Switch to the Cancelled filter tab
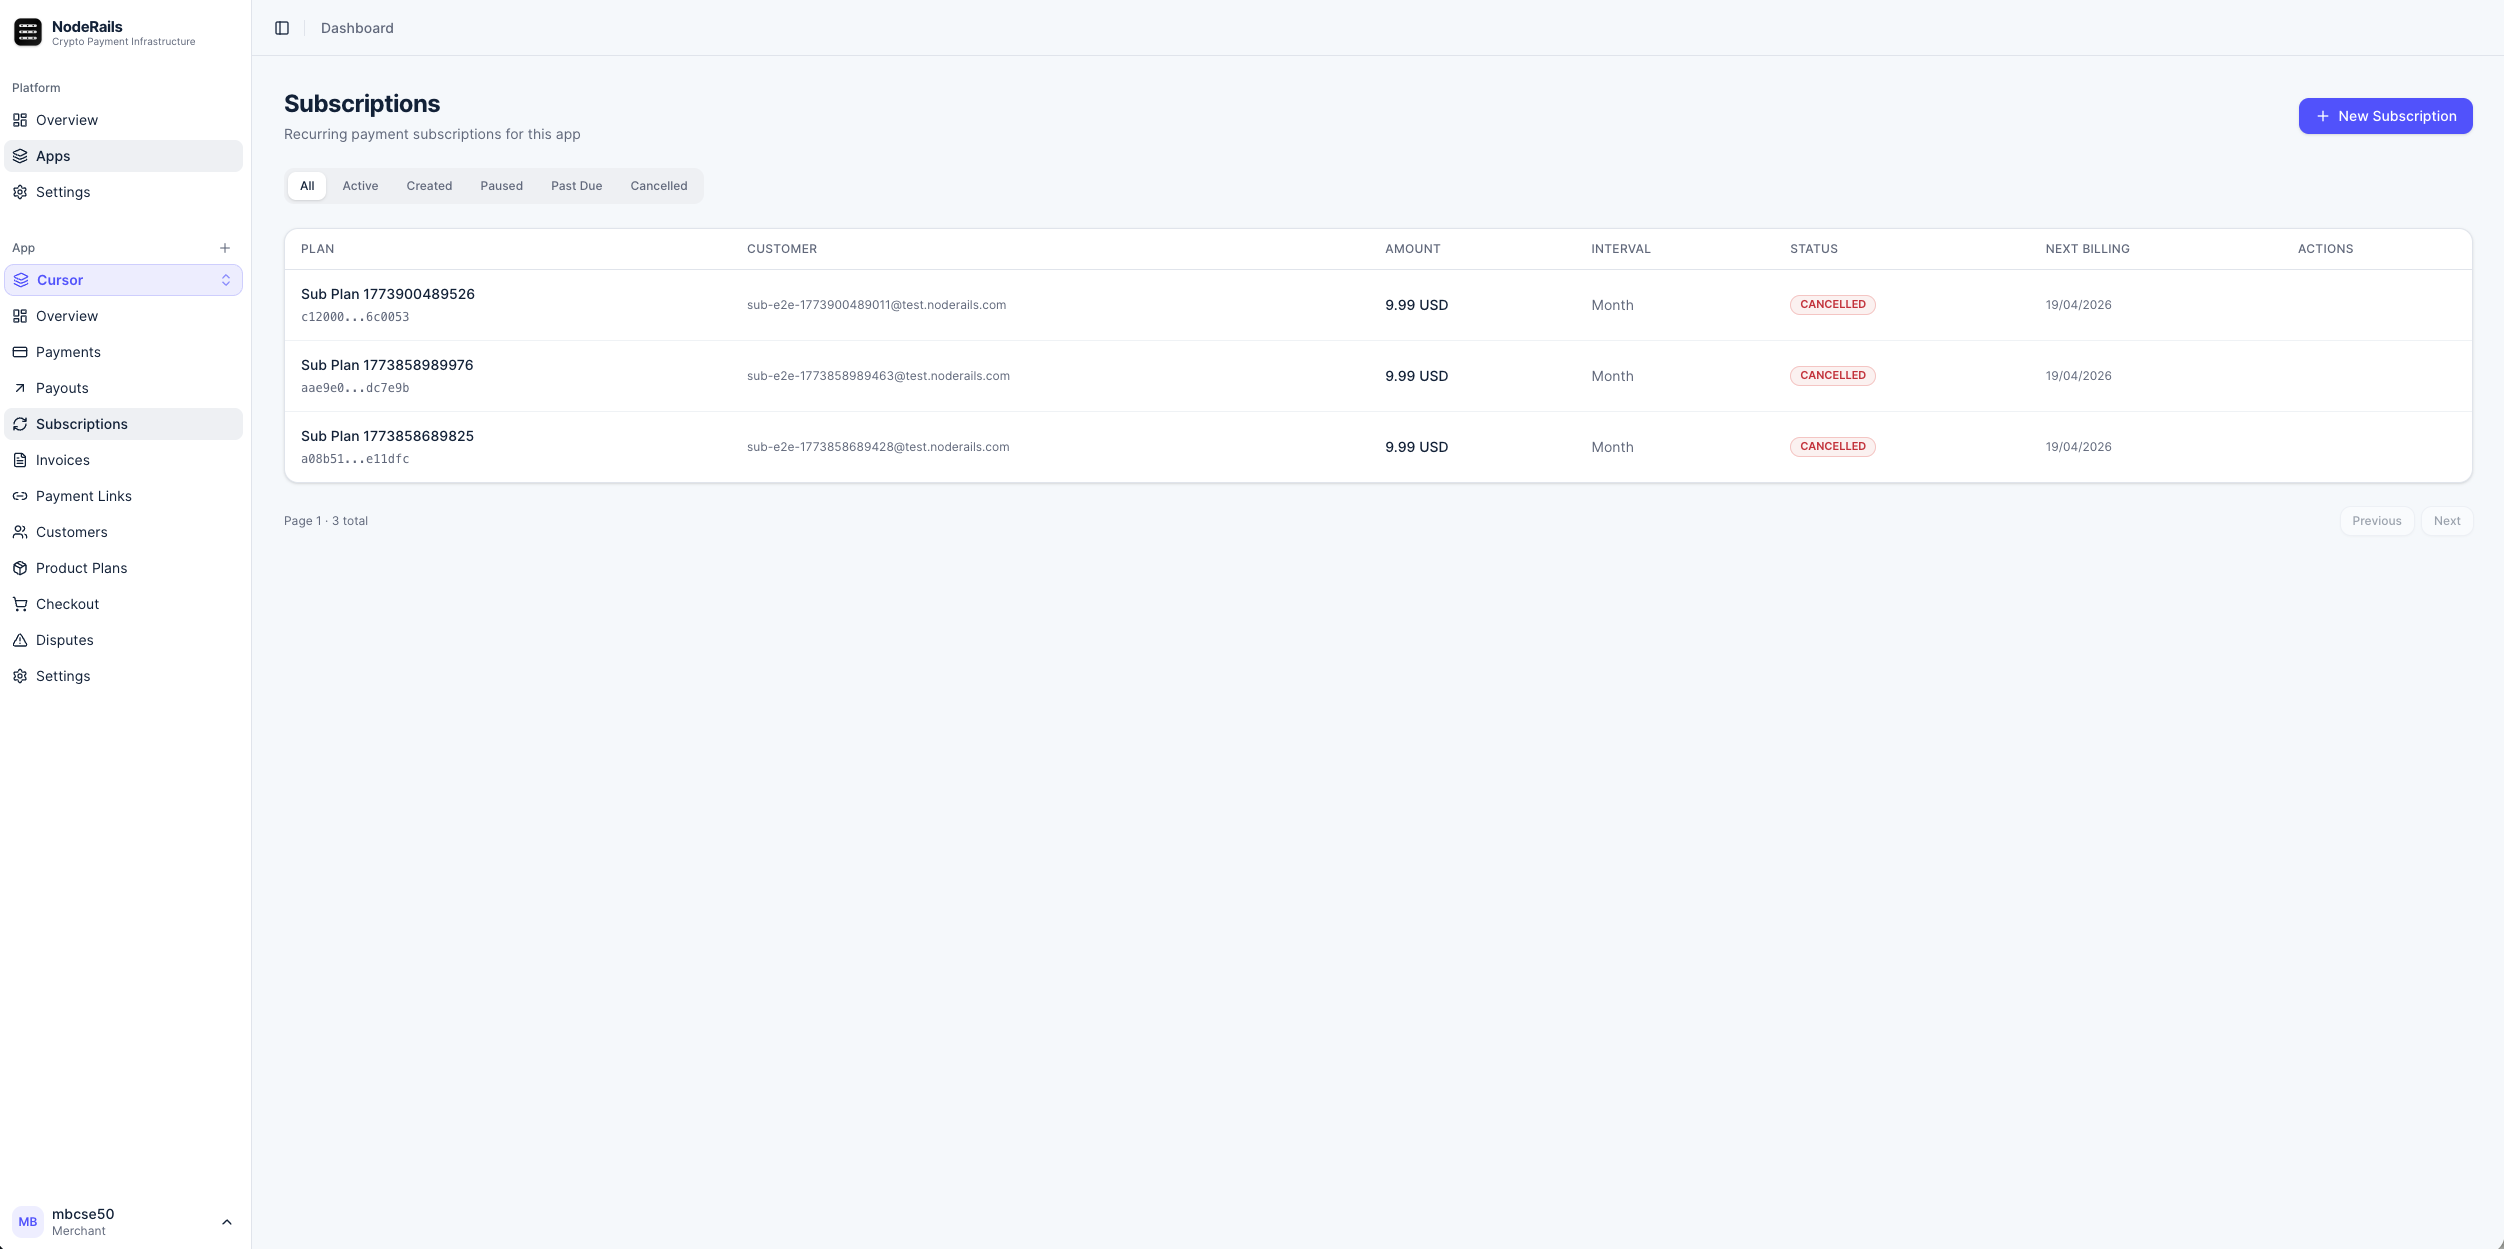The height and width of the screenshot is (1249, 2504). (658, 186)
